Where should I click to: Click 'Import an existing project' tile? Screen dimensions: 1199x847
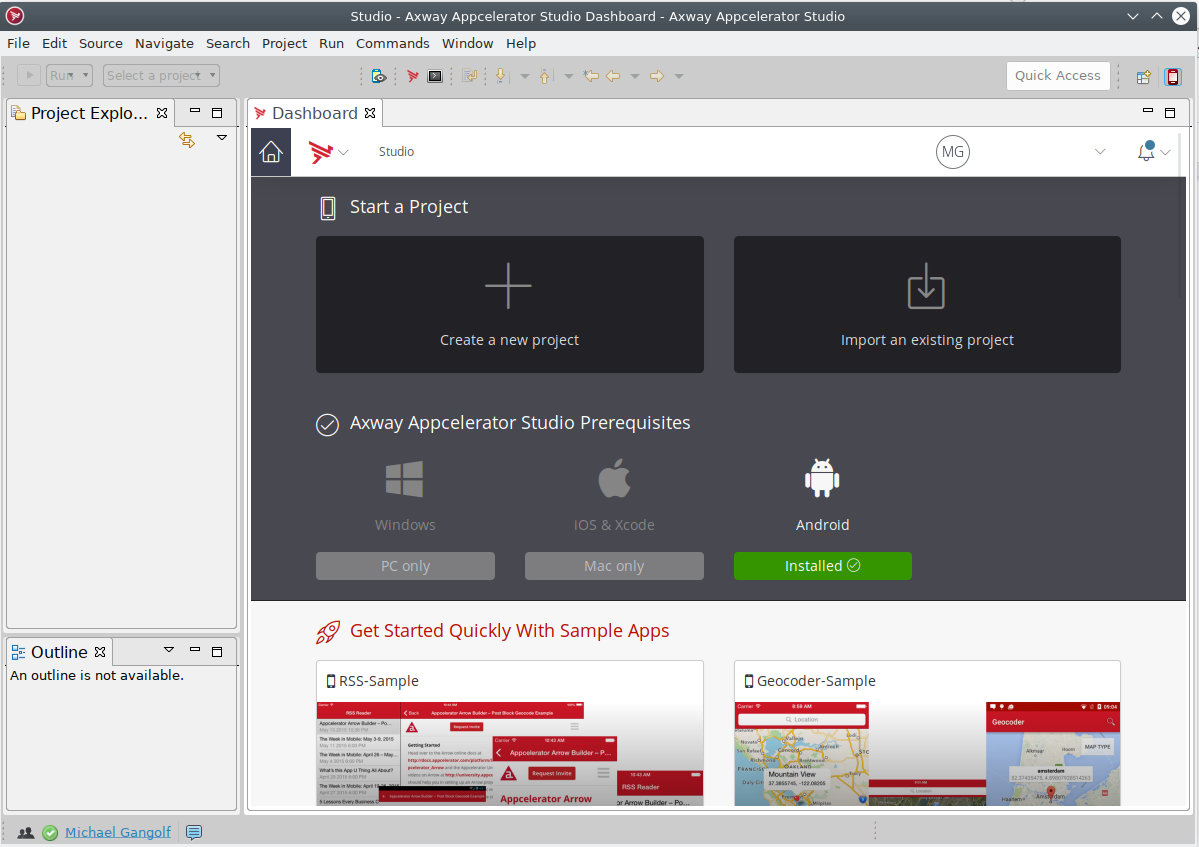[928, 304]
